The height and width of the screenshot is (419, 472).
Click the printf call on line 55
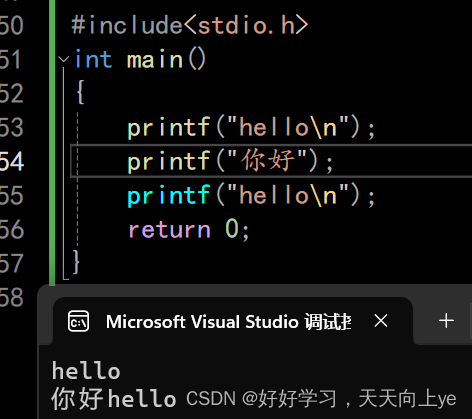pos(251,196)
